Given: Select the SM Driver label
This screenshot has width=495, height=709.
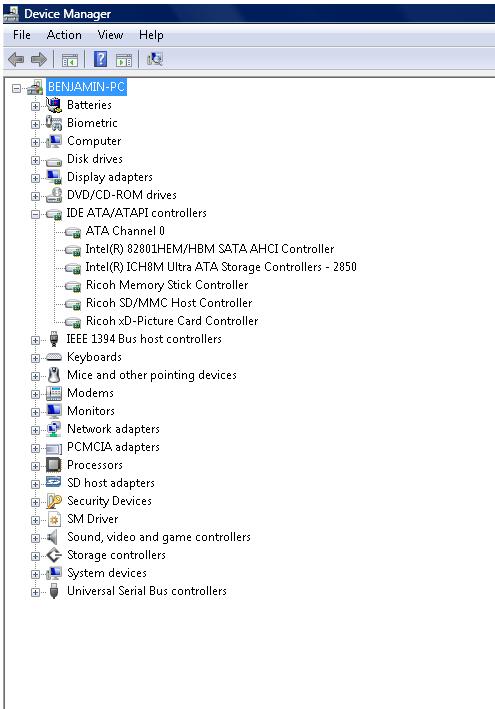Looking at the screenshot, I should coord(93,519).
